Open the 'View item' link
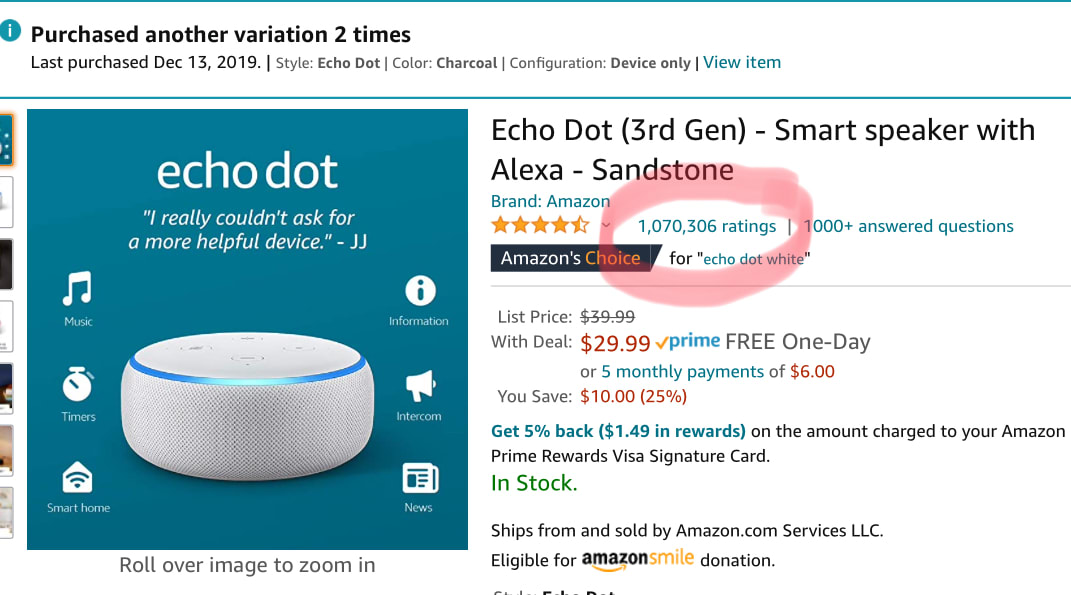This screenshot has height=595, width=1071. pos(742,62)
